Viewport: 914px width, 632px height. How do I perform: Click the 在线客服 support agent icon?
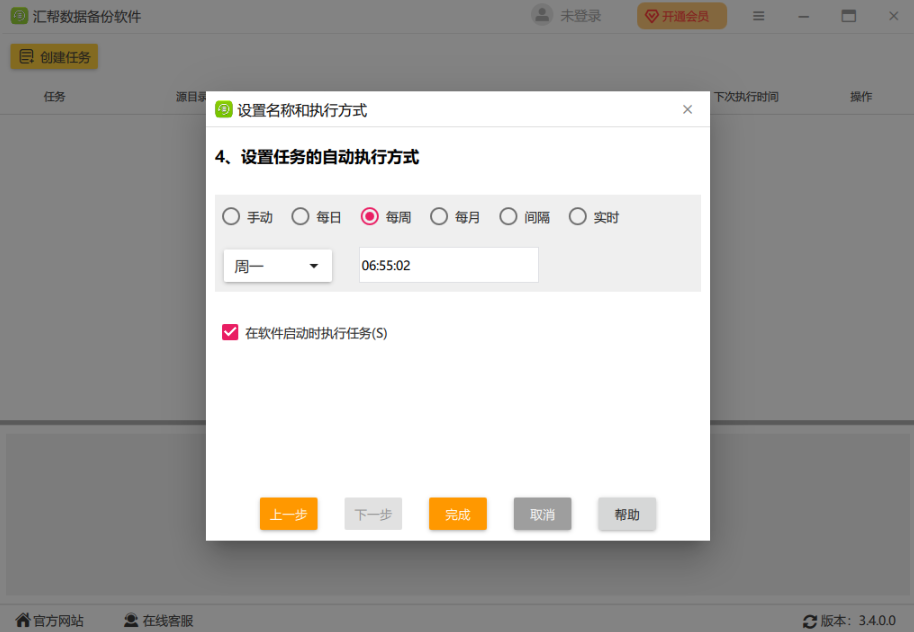[x=131, y=620]
